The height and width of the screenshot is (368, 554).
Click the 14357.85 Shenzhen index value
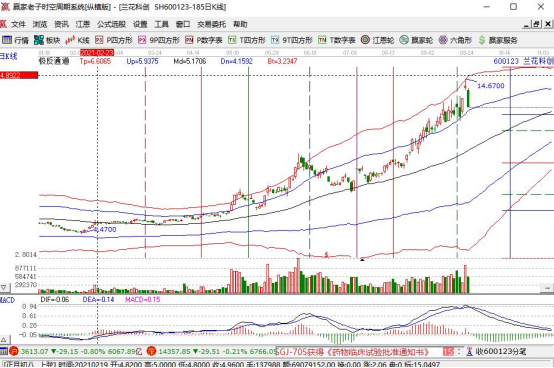175,351
